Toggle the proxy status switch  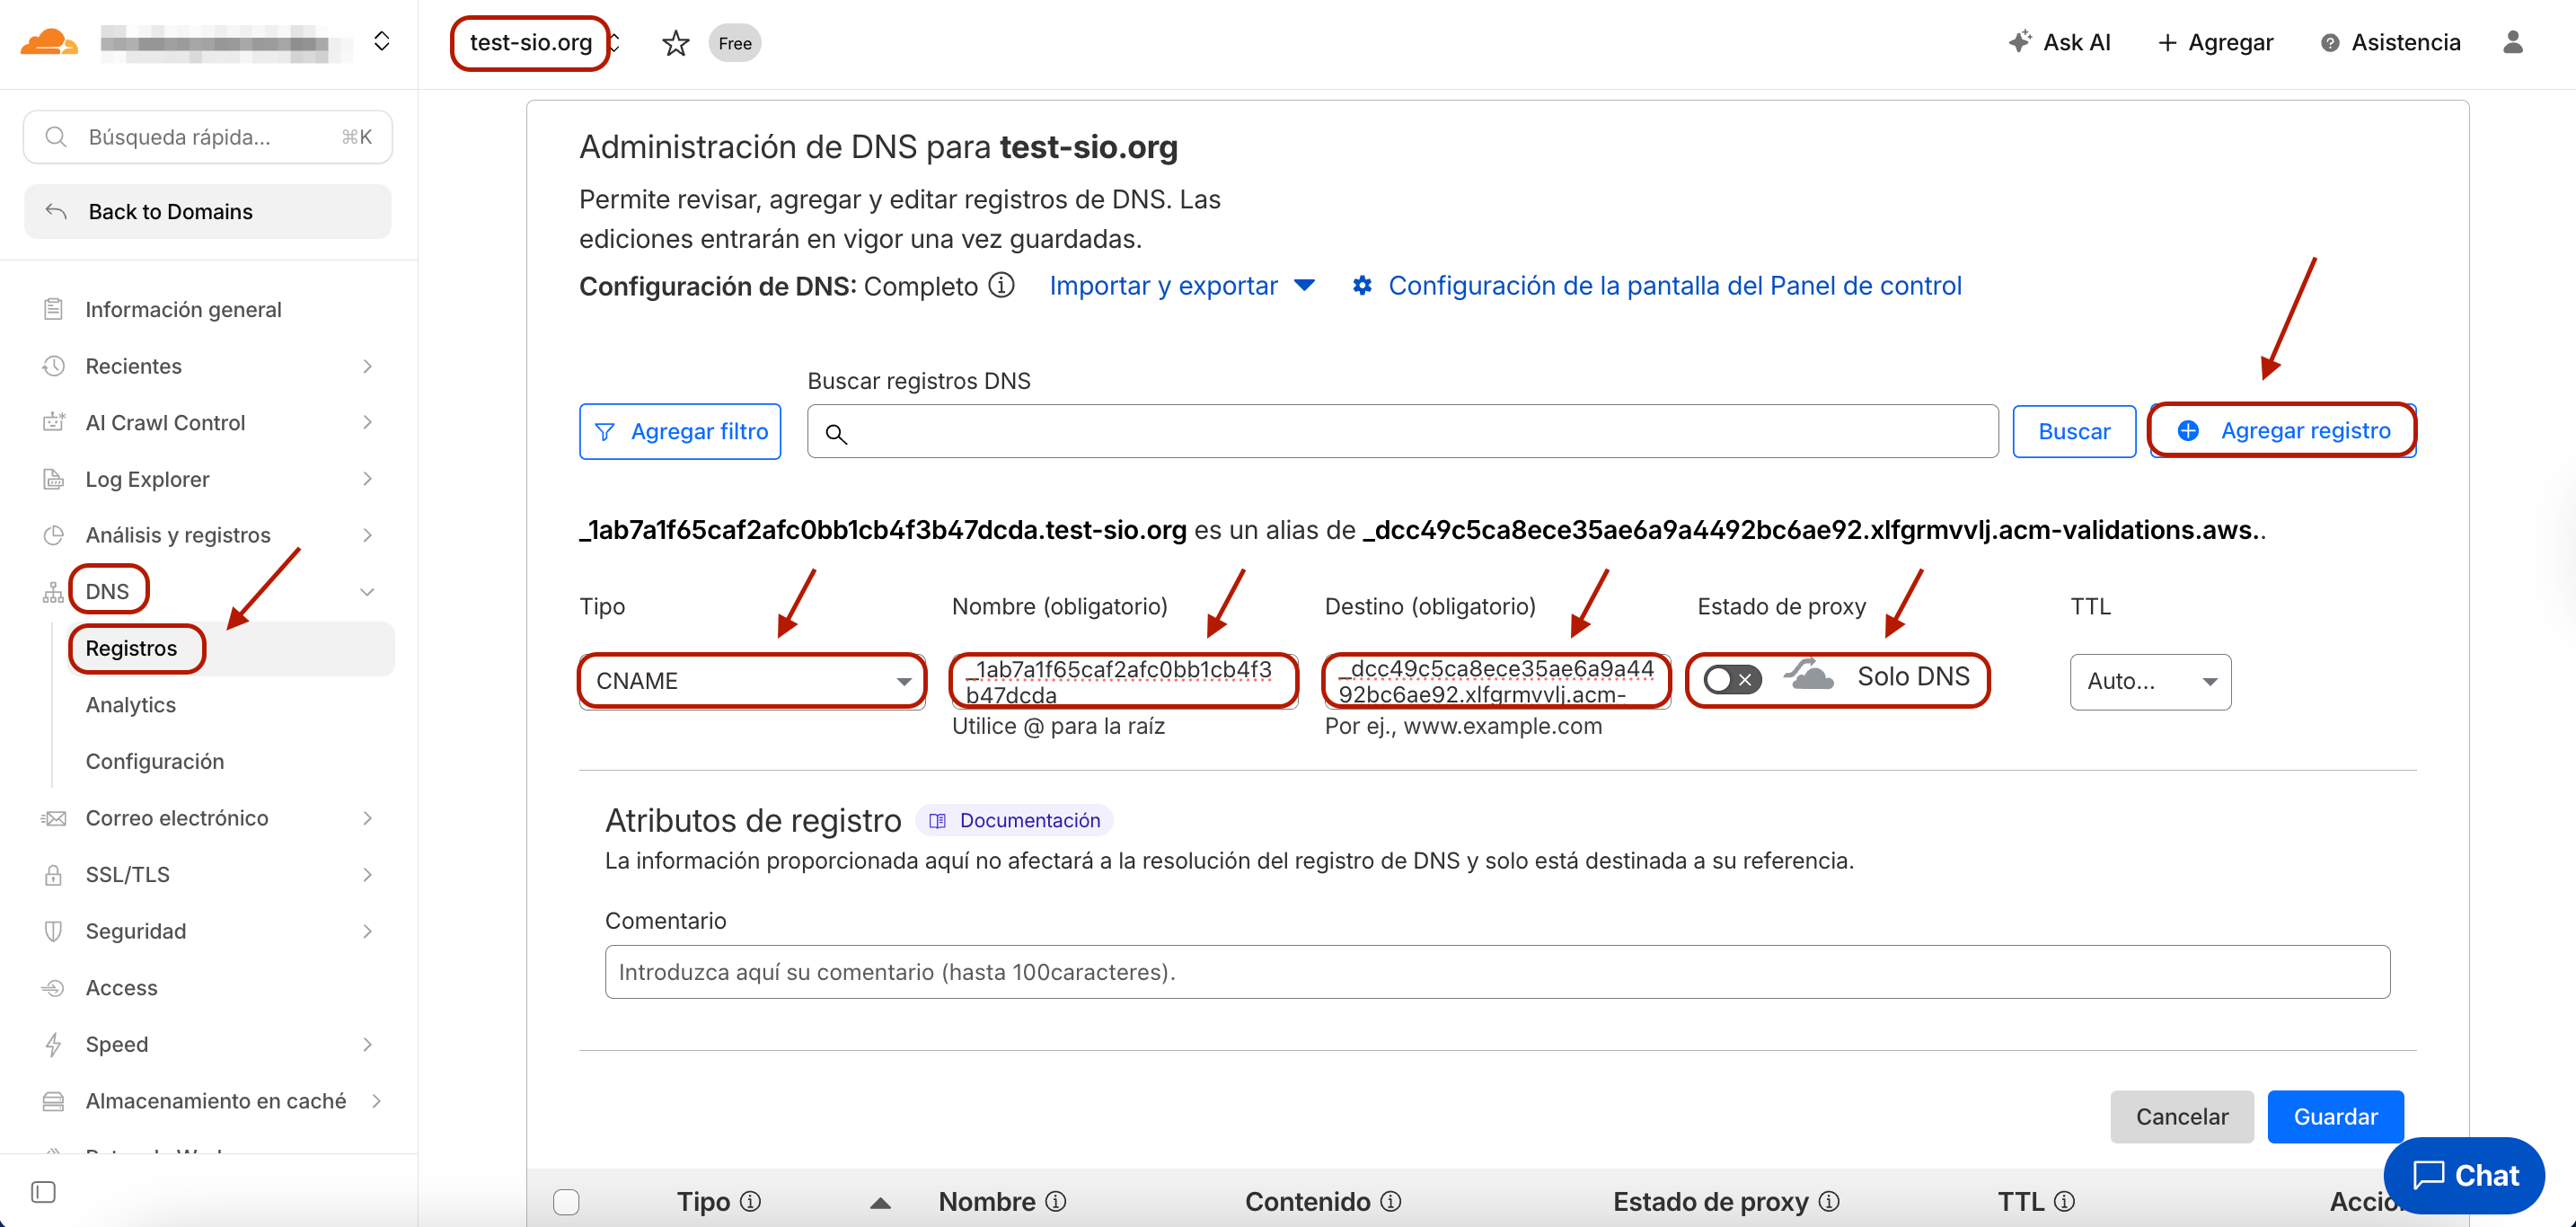pos(1731,679)
